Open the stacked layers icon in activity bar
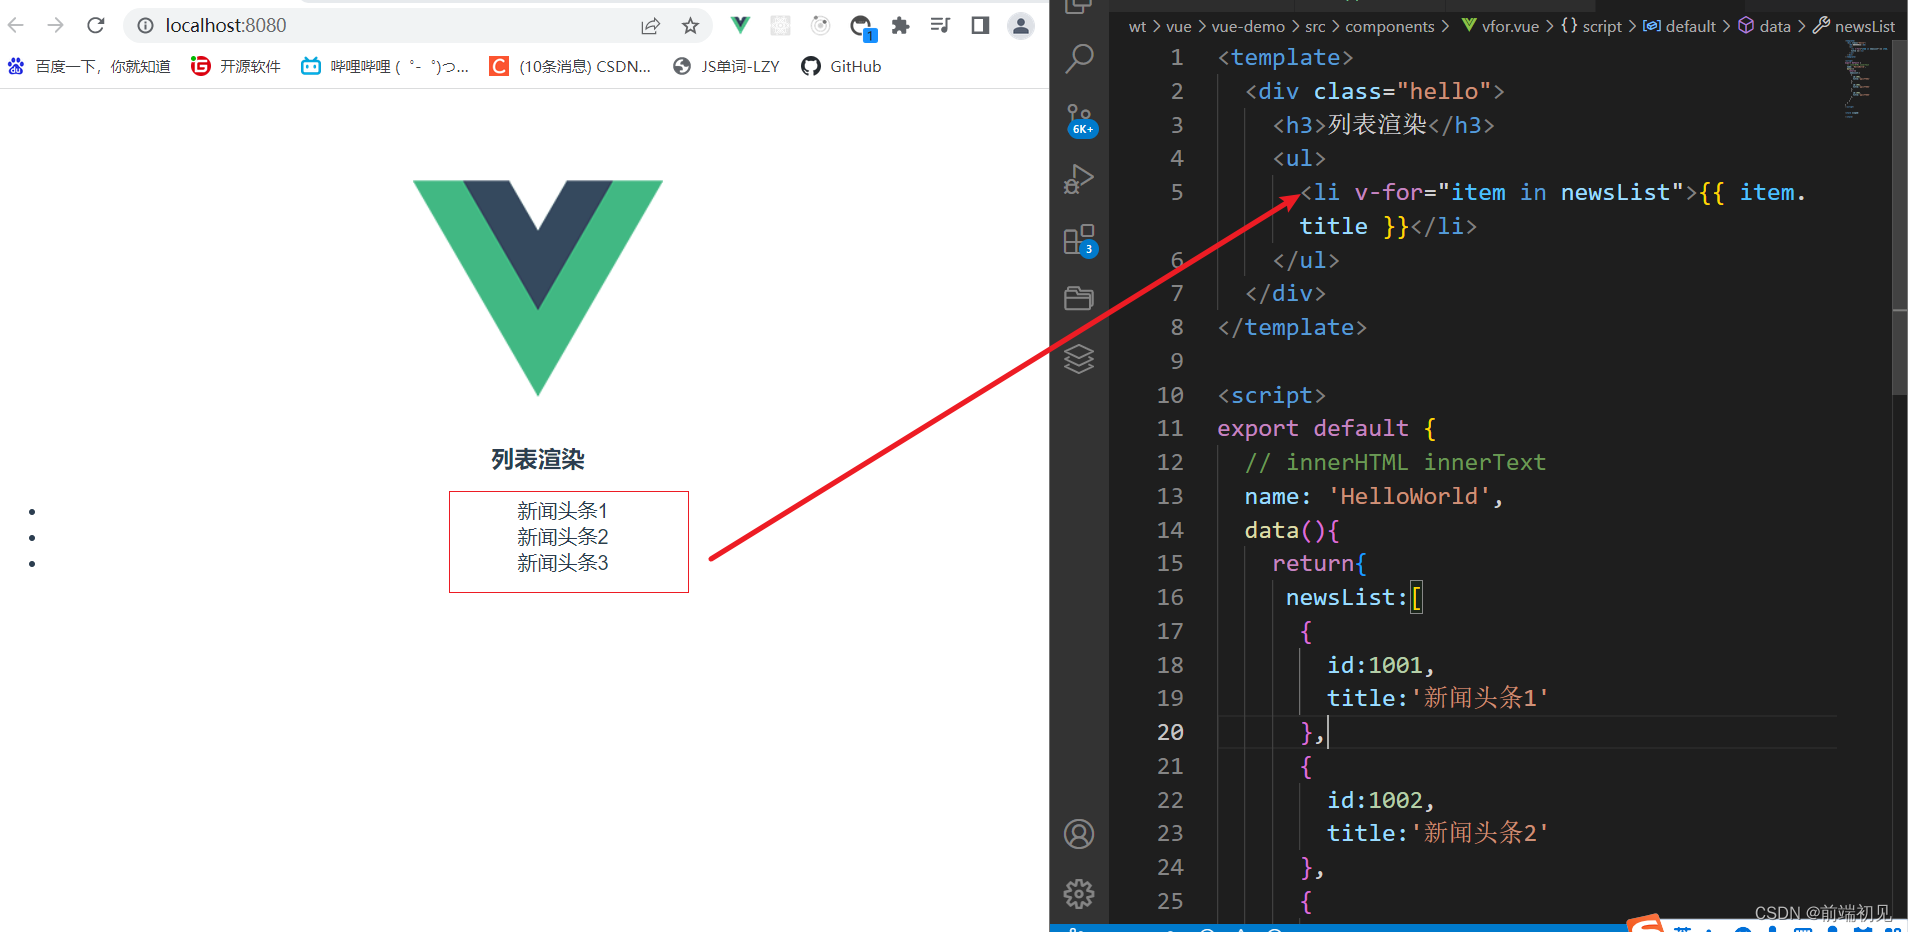Screen dimensions: 1908x932 1079,358
